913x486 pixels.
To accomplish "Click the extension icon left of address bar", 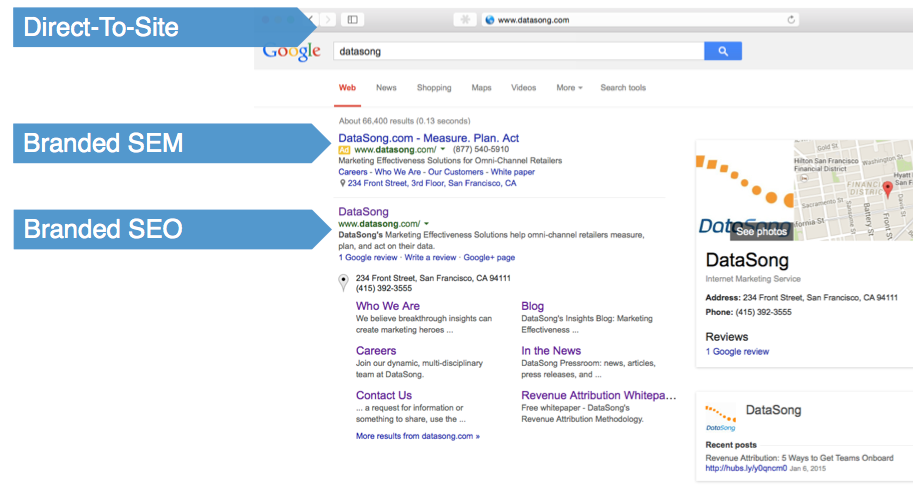I will (465, 20).
